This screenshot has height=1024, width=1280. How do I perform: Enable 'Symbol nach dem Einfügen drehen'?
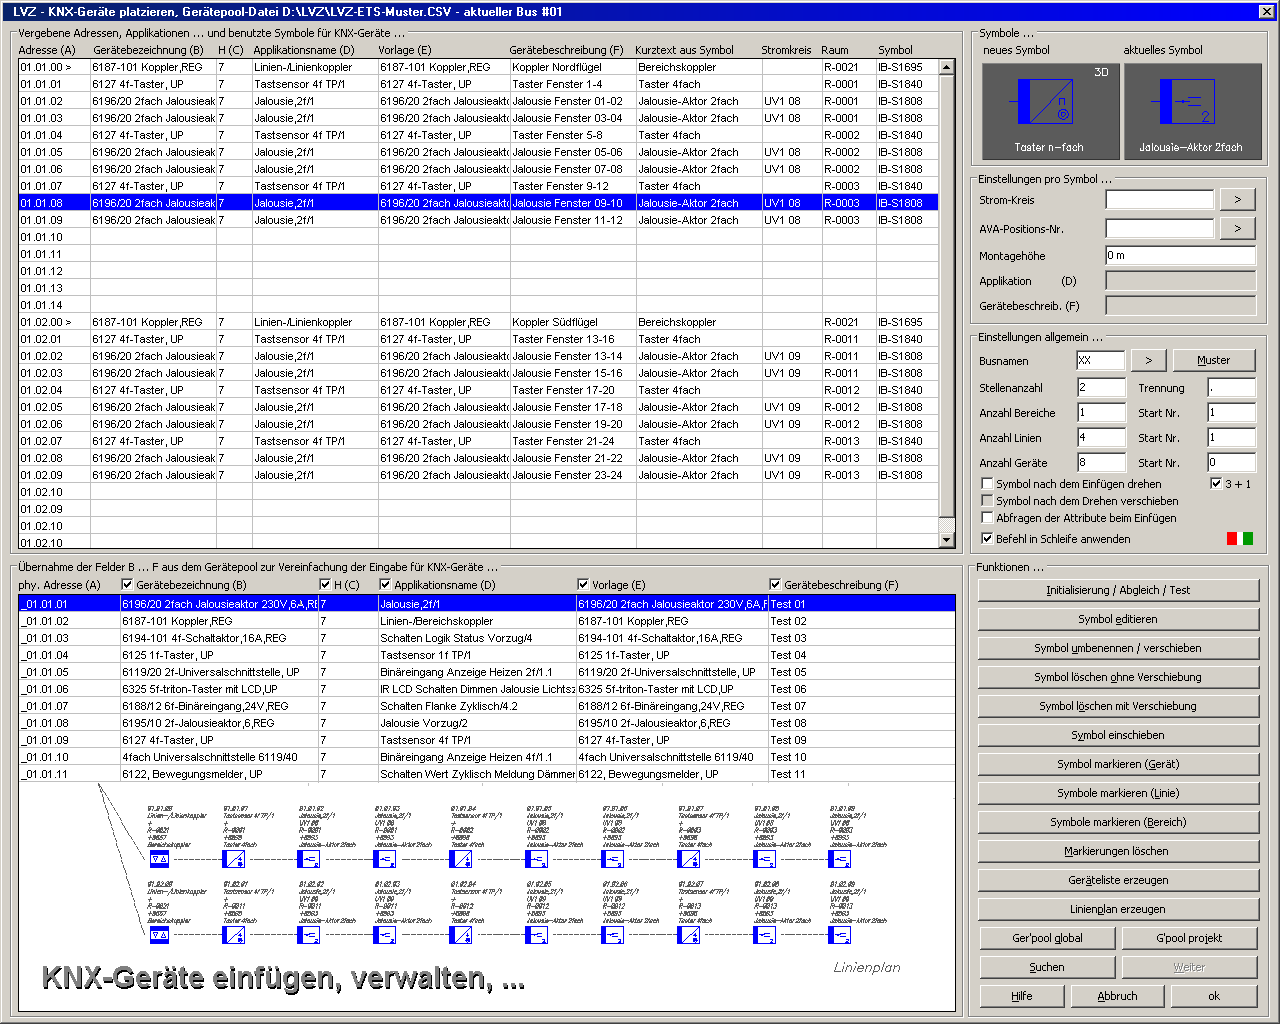(x=987, y=484)
